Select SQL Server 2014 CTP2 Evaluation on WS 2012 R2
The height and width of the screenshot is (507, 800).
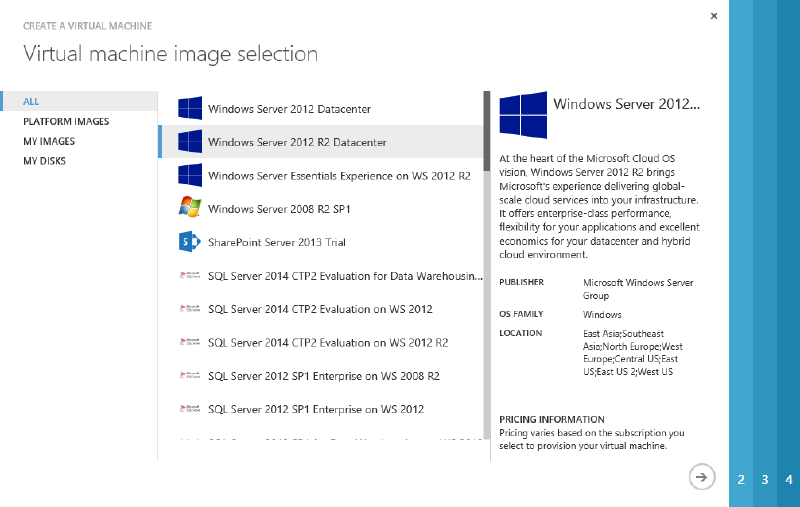pyautogui.click(x=320, y=343)
